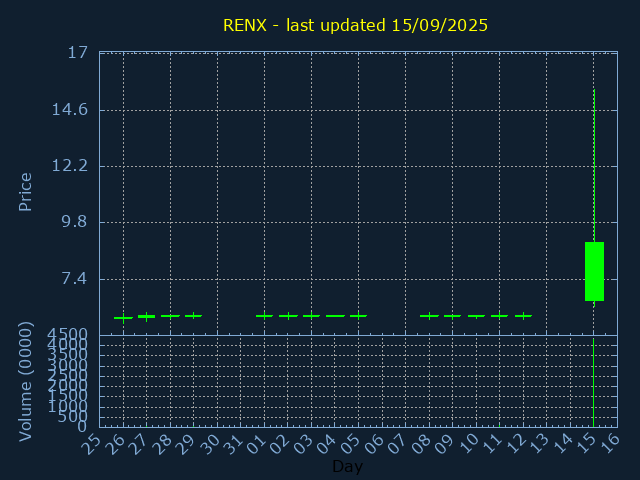Screen dimensions: 640x480
Task: Click the candlestick on day 04
Action: coord(336,316)
